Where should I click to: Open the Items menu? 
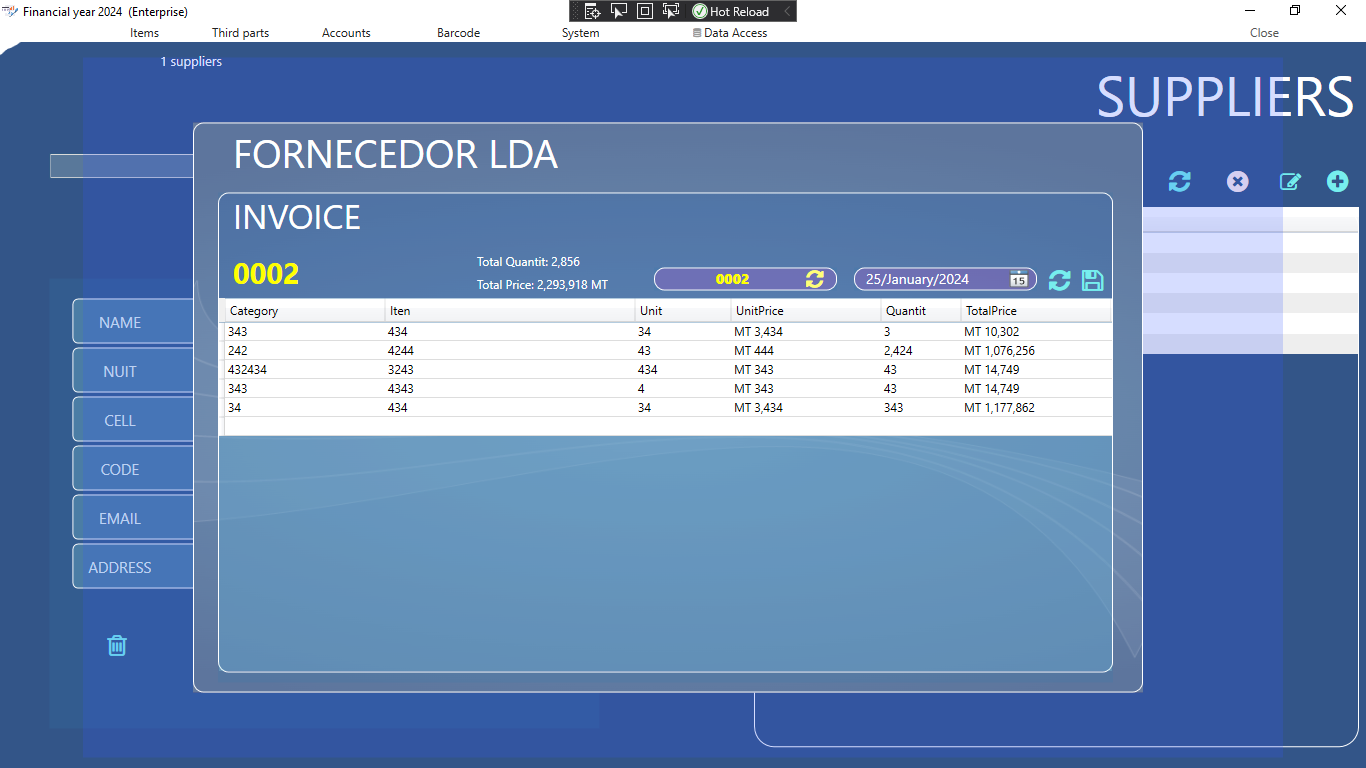[x=144, y=33]
